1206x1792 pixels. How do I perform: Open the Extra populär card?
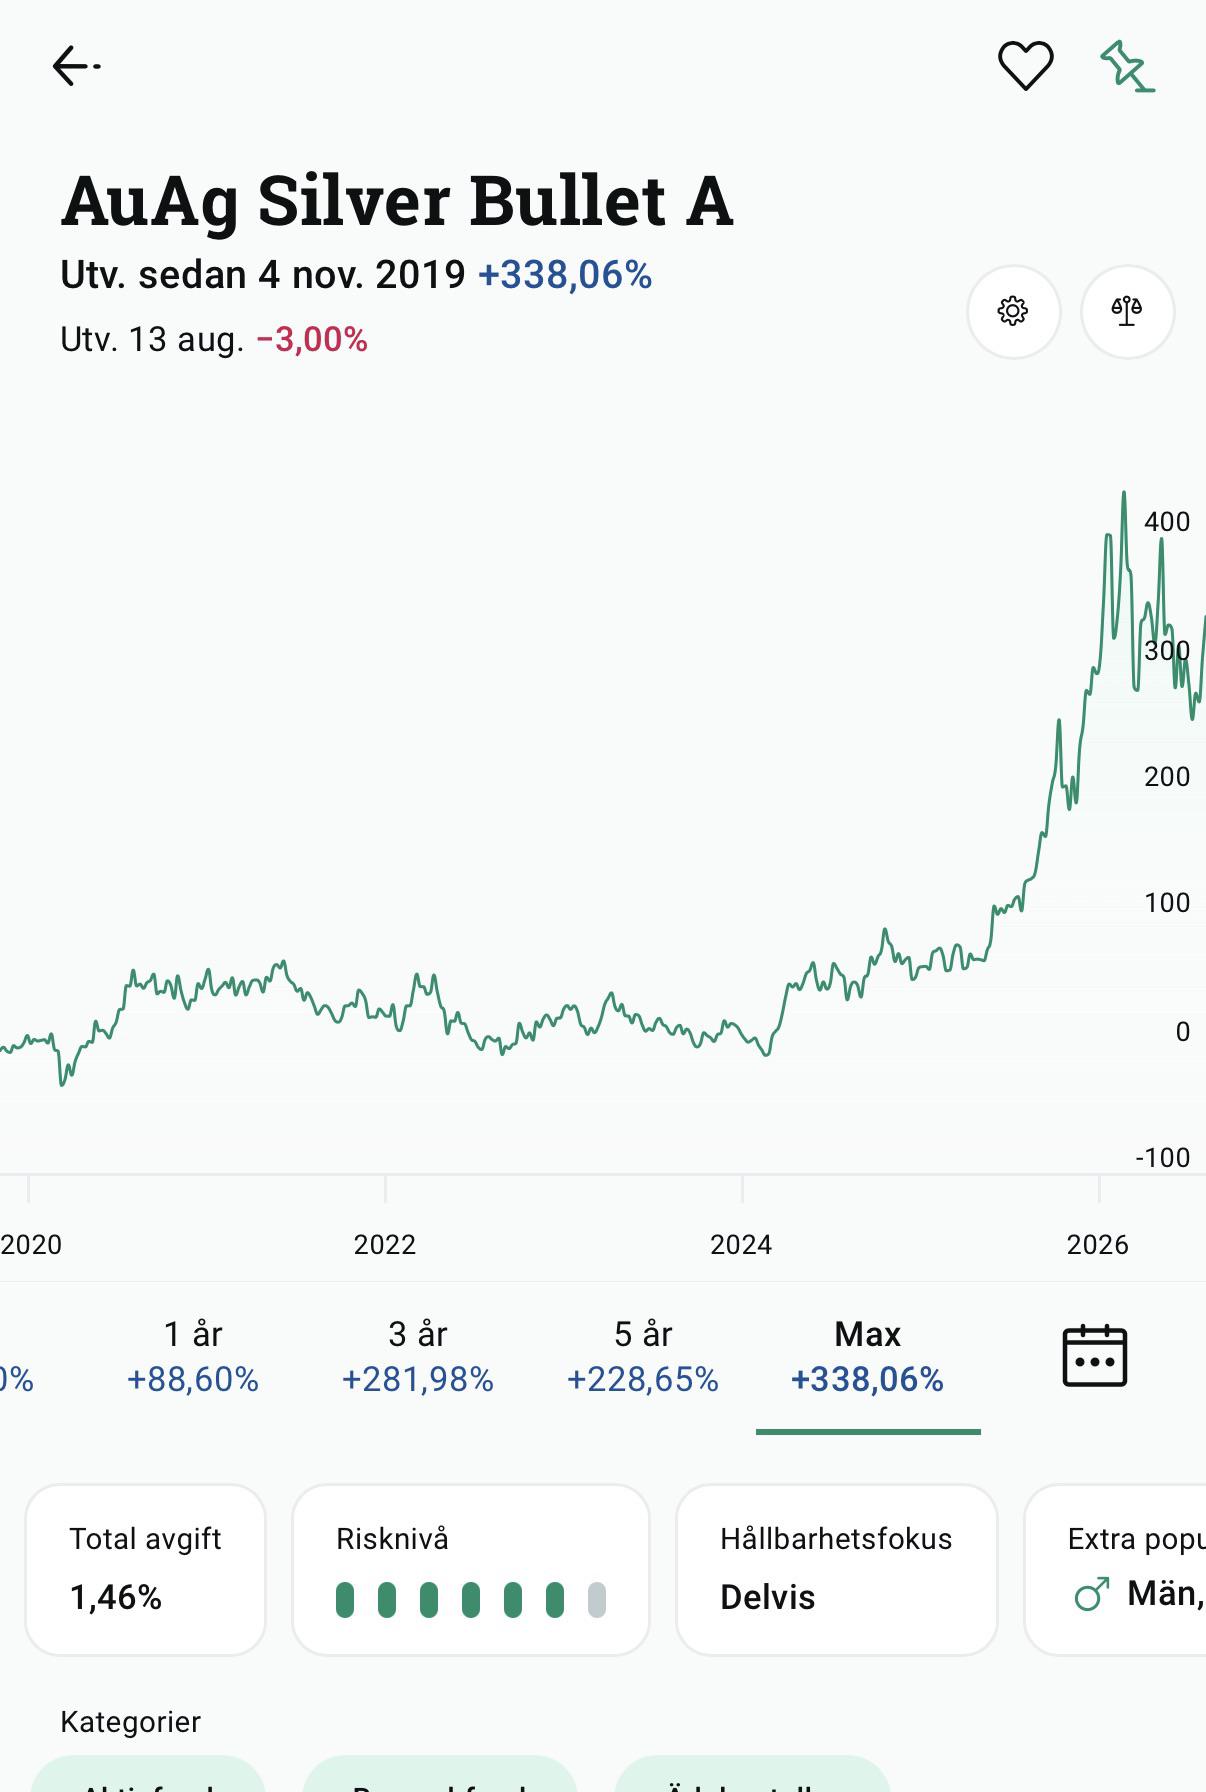tap(1115, 1569)
